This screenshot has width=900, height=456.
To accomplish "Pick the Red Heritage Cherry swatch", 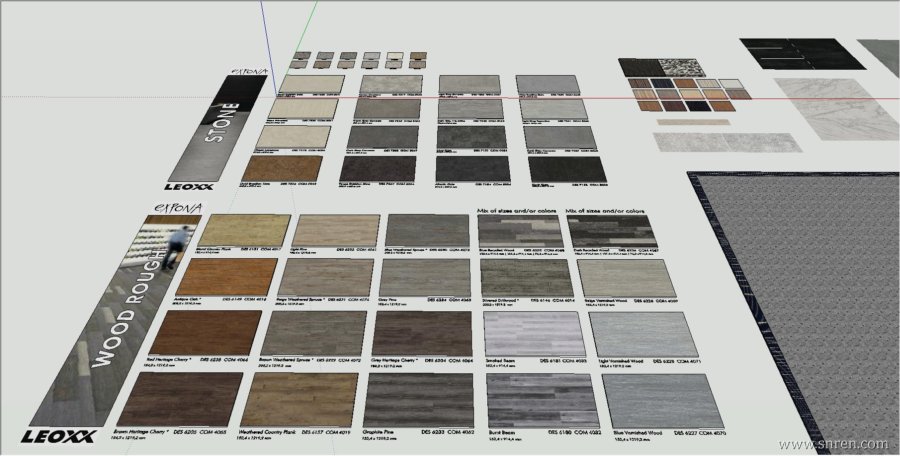I will click(205, 333).
